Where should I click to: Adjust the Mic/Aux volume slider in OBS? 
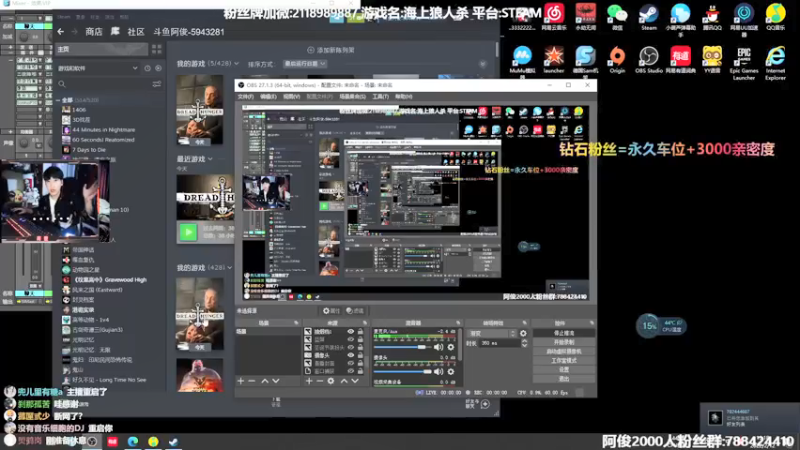[x=402, y=347]
